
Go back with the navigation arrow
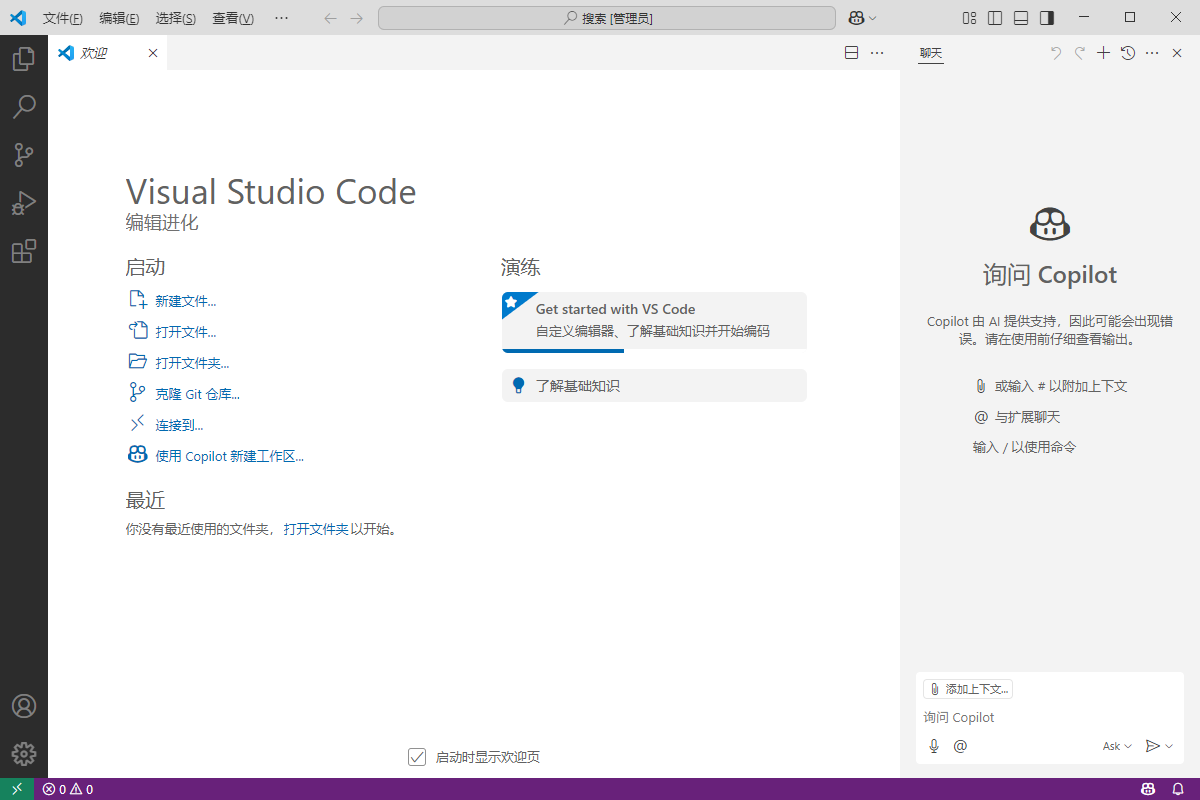(331, 18)
